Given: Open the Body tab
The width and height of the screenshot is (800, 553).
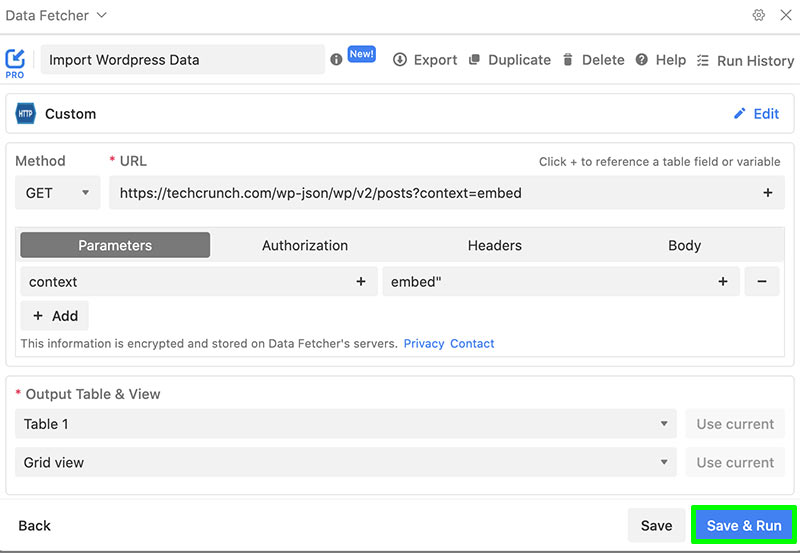Looking at the screenshot, I should pos(684,245).
